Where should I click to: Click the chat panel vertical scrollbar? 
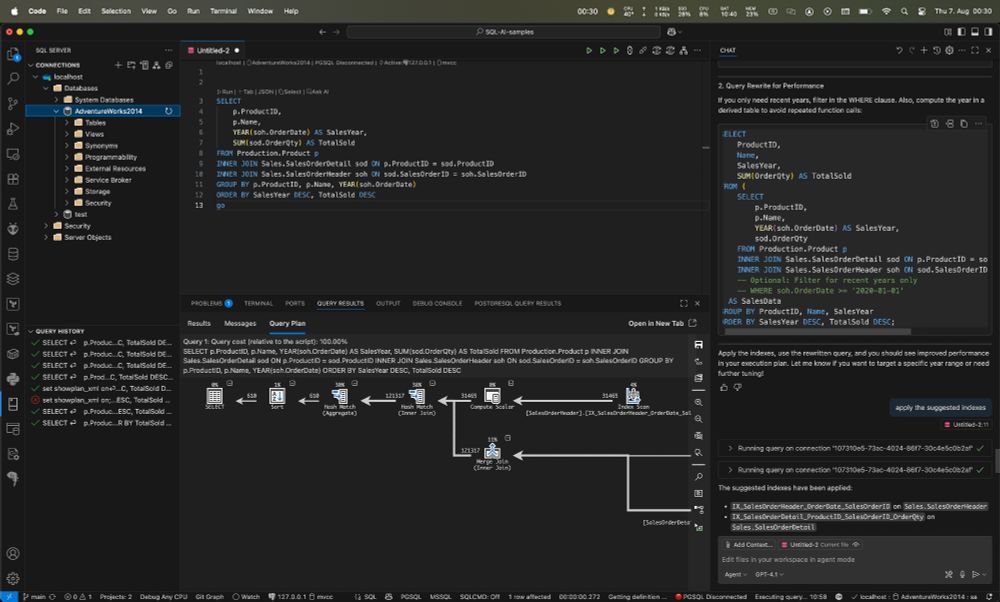coord(996,460)
